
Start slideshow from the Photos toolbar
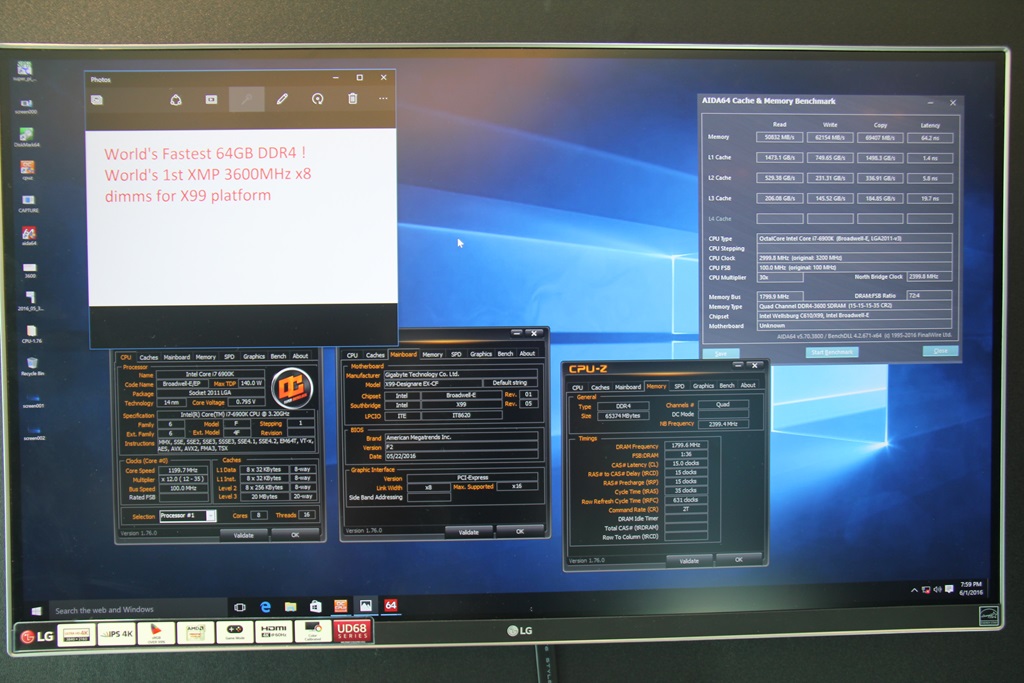pyautogui.click(x=211, y=99)
